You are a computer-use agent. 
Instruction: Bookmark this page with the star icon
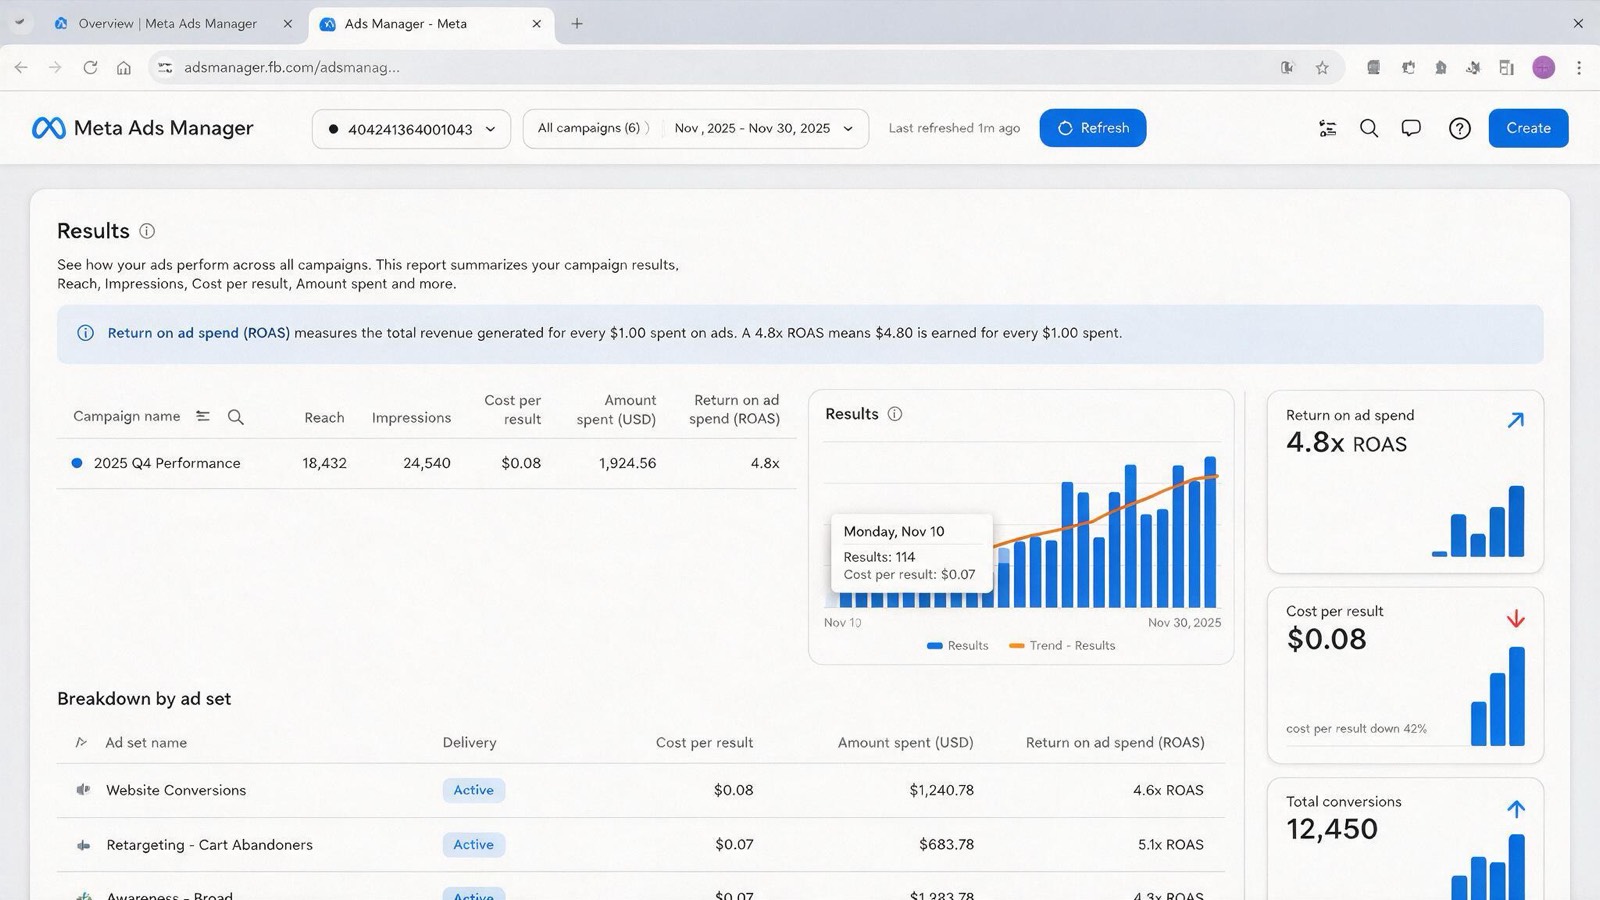[1322, 68]
